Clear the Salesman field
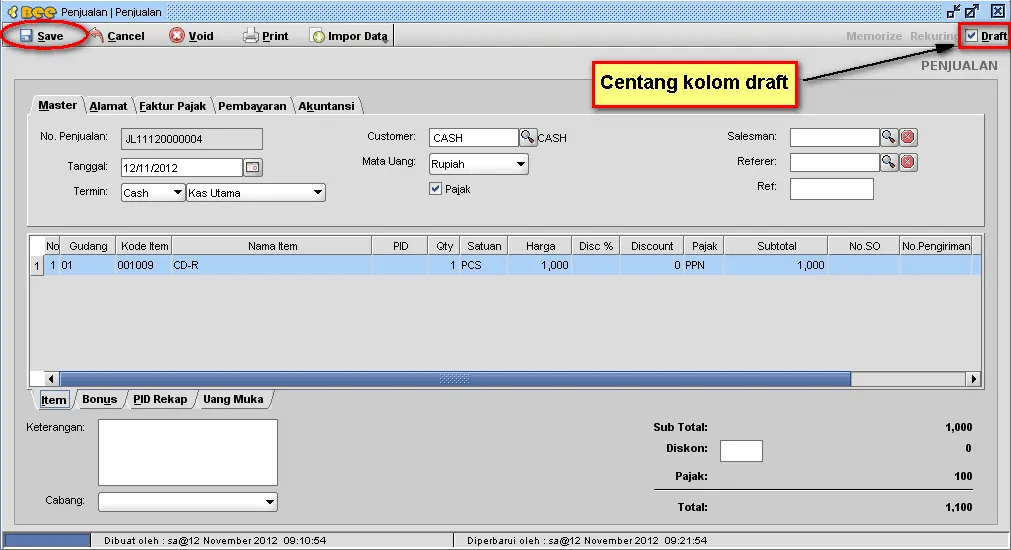 coord(908,137)
